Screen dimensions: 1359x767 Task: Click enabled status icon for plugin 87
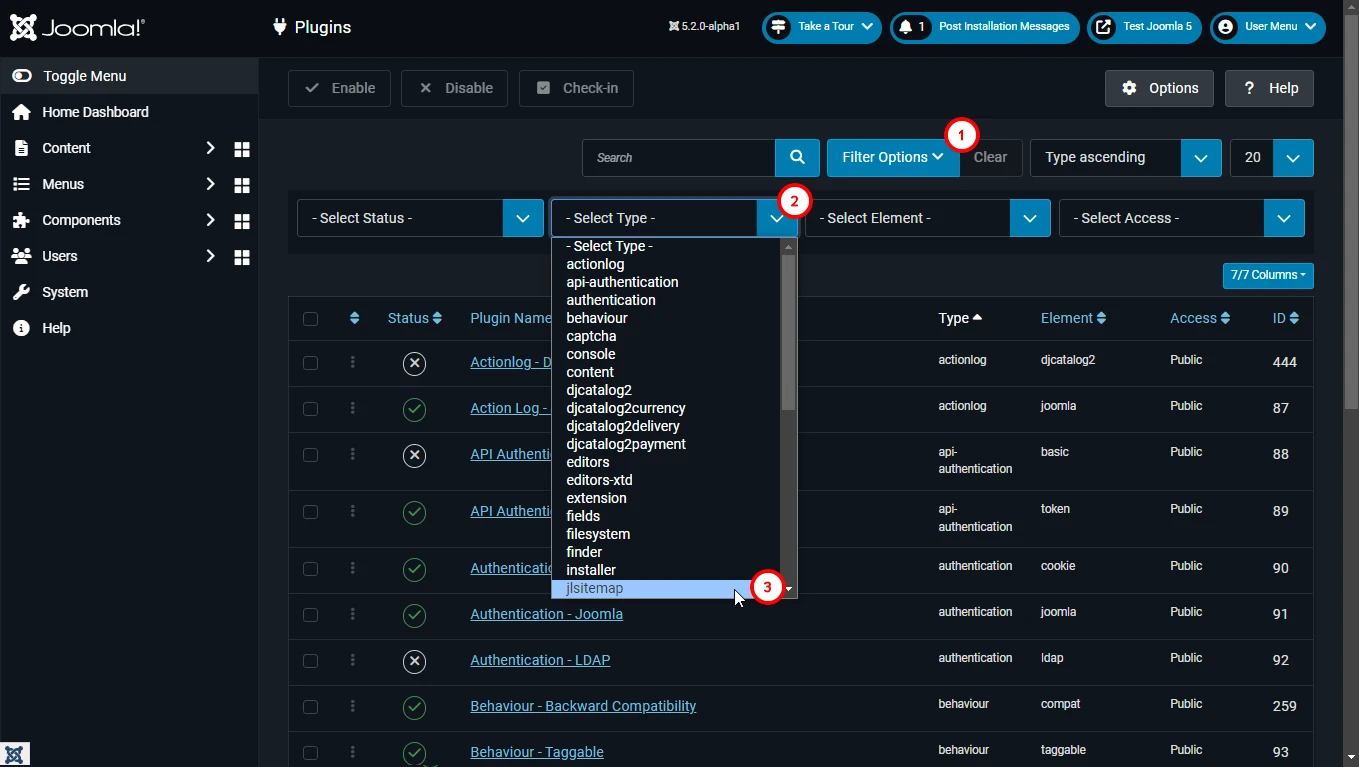pos(414,409)
